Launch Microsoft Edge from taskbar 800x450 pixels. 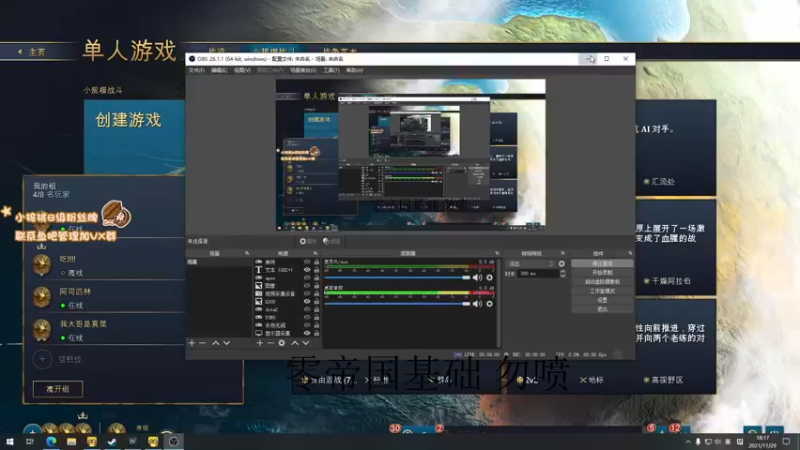51,441
